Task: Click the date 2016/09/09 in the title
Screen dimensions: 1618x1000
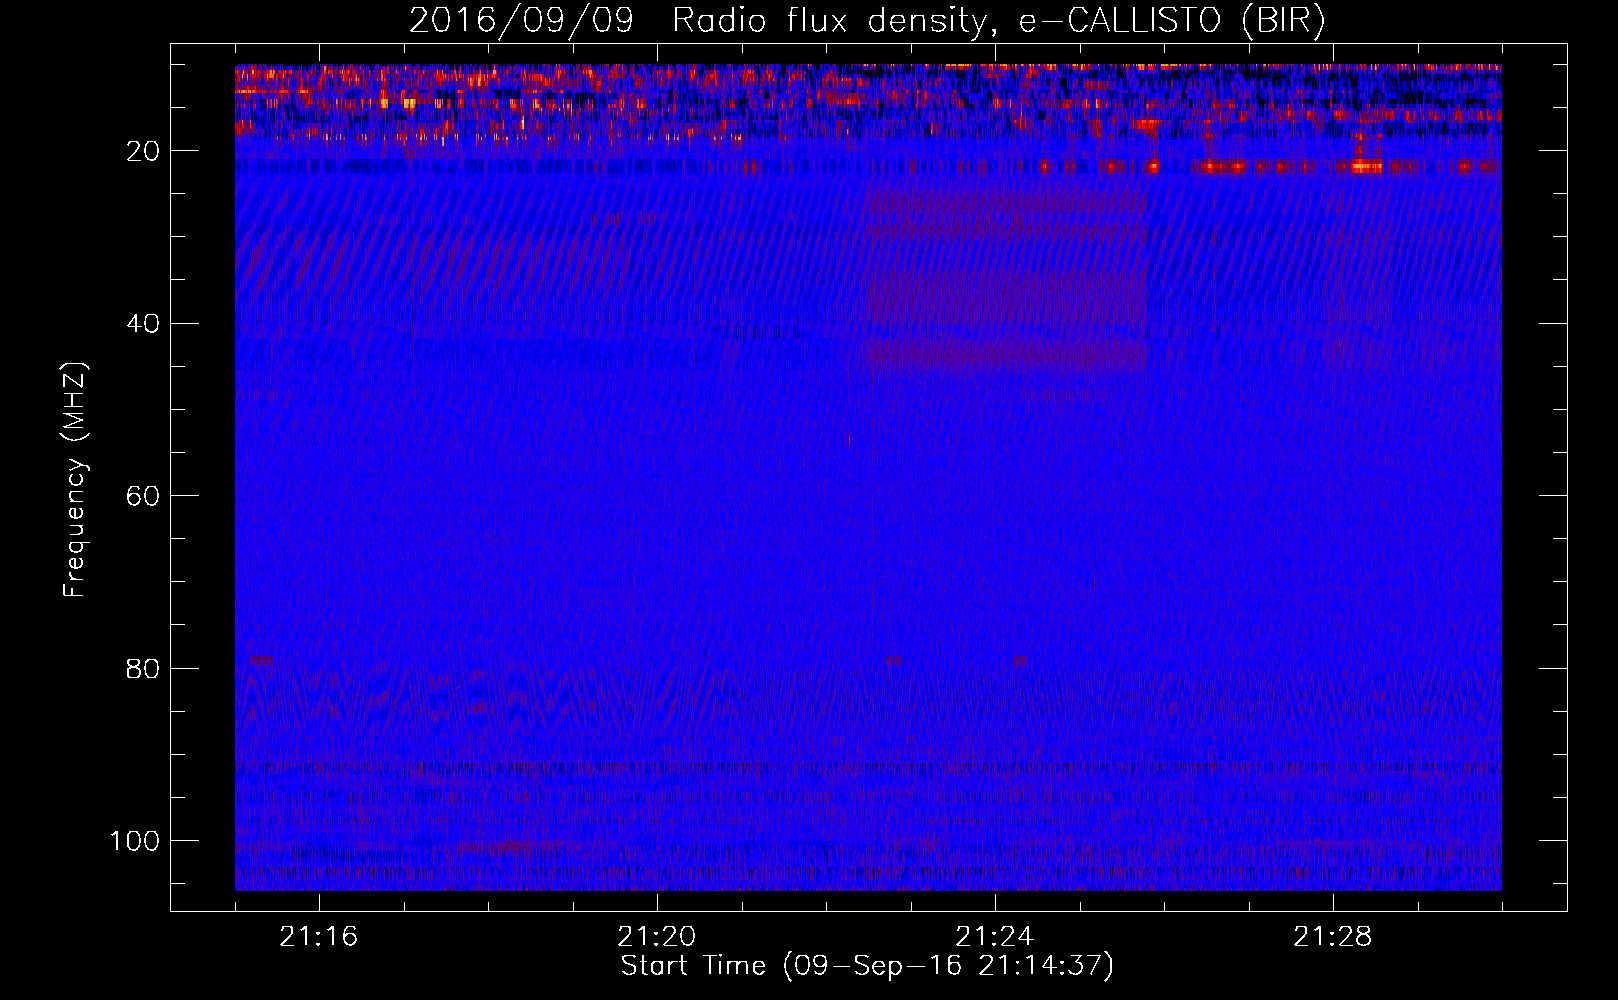Action: click(521, 20)
